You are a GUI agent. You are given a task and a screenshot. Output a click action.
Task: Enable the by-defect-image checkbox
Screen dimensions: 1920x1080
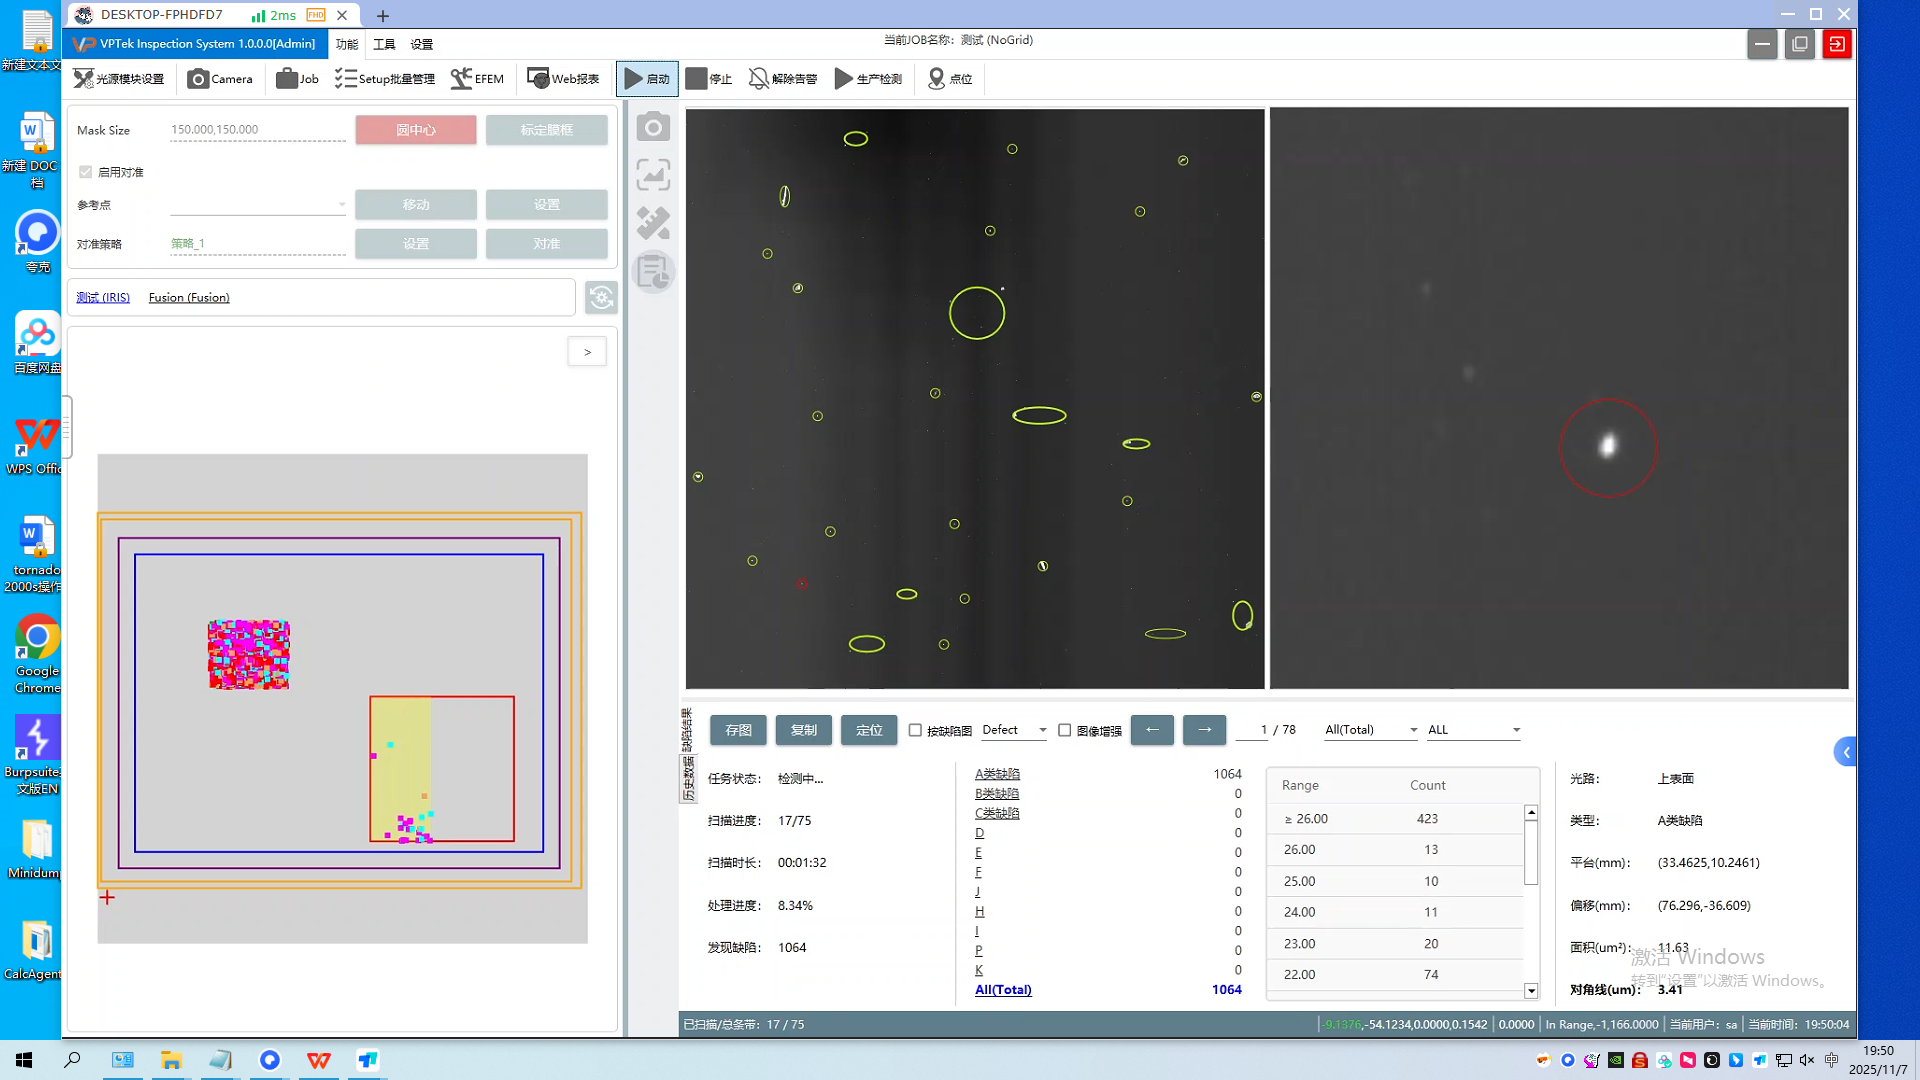[x=915, y=730]
